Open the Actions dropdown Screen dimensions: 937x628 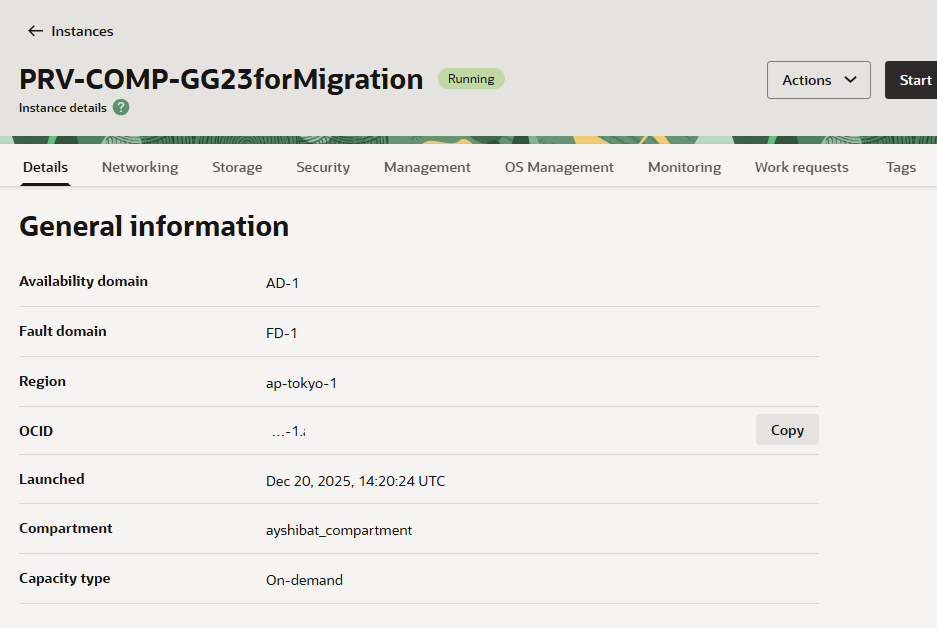point(819,80)
